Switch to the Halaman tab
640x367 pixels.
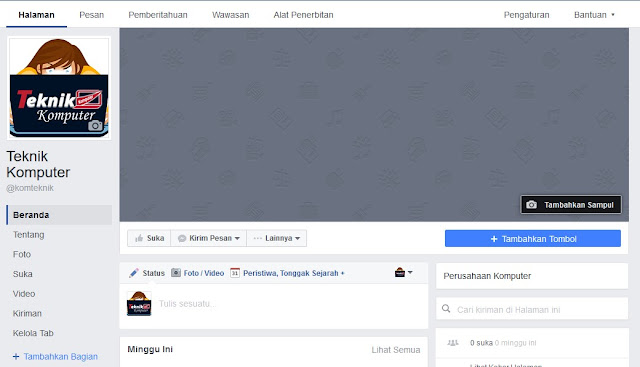[36, 15]
